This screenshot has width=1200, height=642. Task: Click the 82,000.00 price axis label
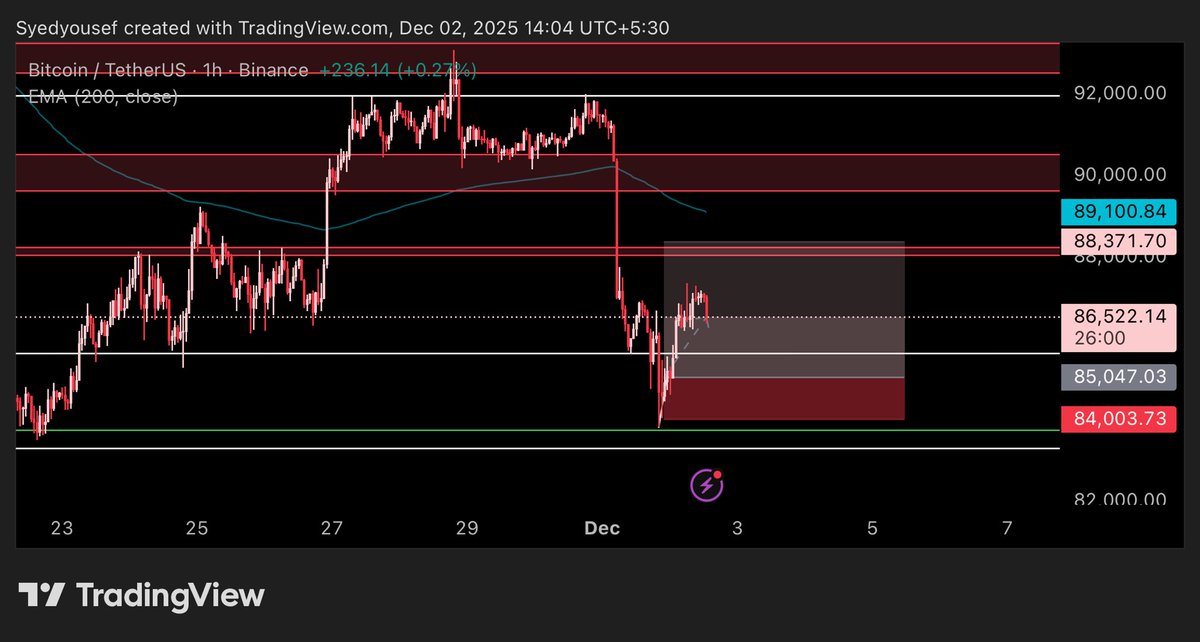click(x=1120, y=499)
